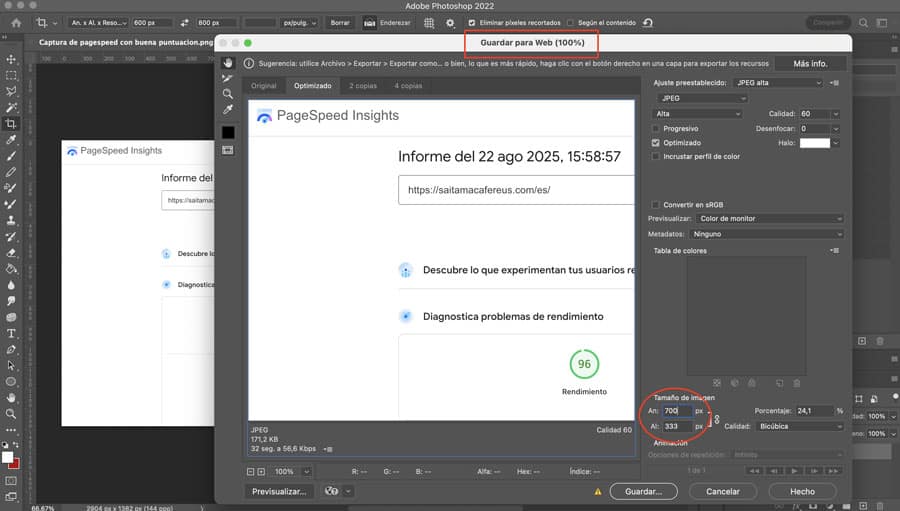Select the Polygonal Lasso tool
Image resolution: width=900 pixels, height=511 pixels.
(11, 91)
